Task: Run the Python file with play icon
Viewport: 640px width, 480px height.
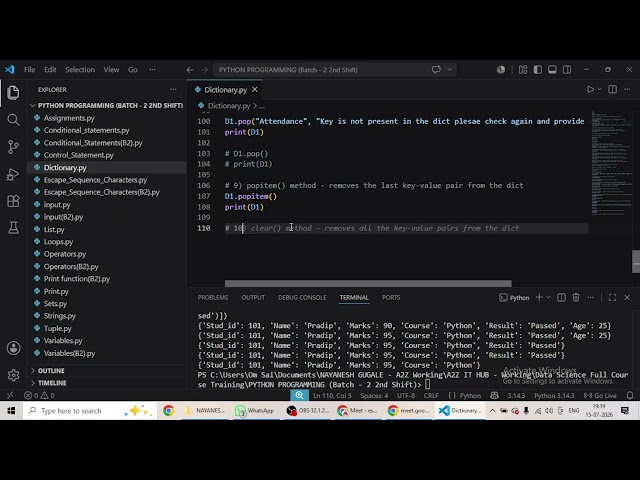Action: (x=590, y=89)
